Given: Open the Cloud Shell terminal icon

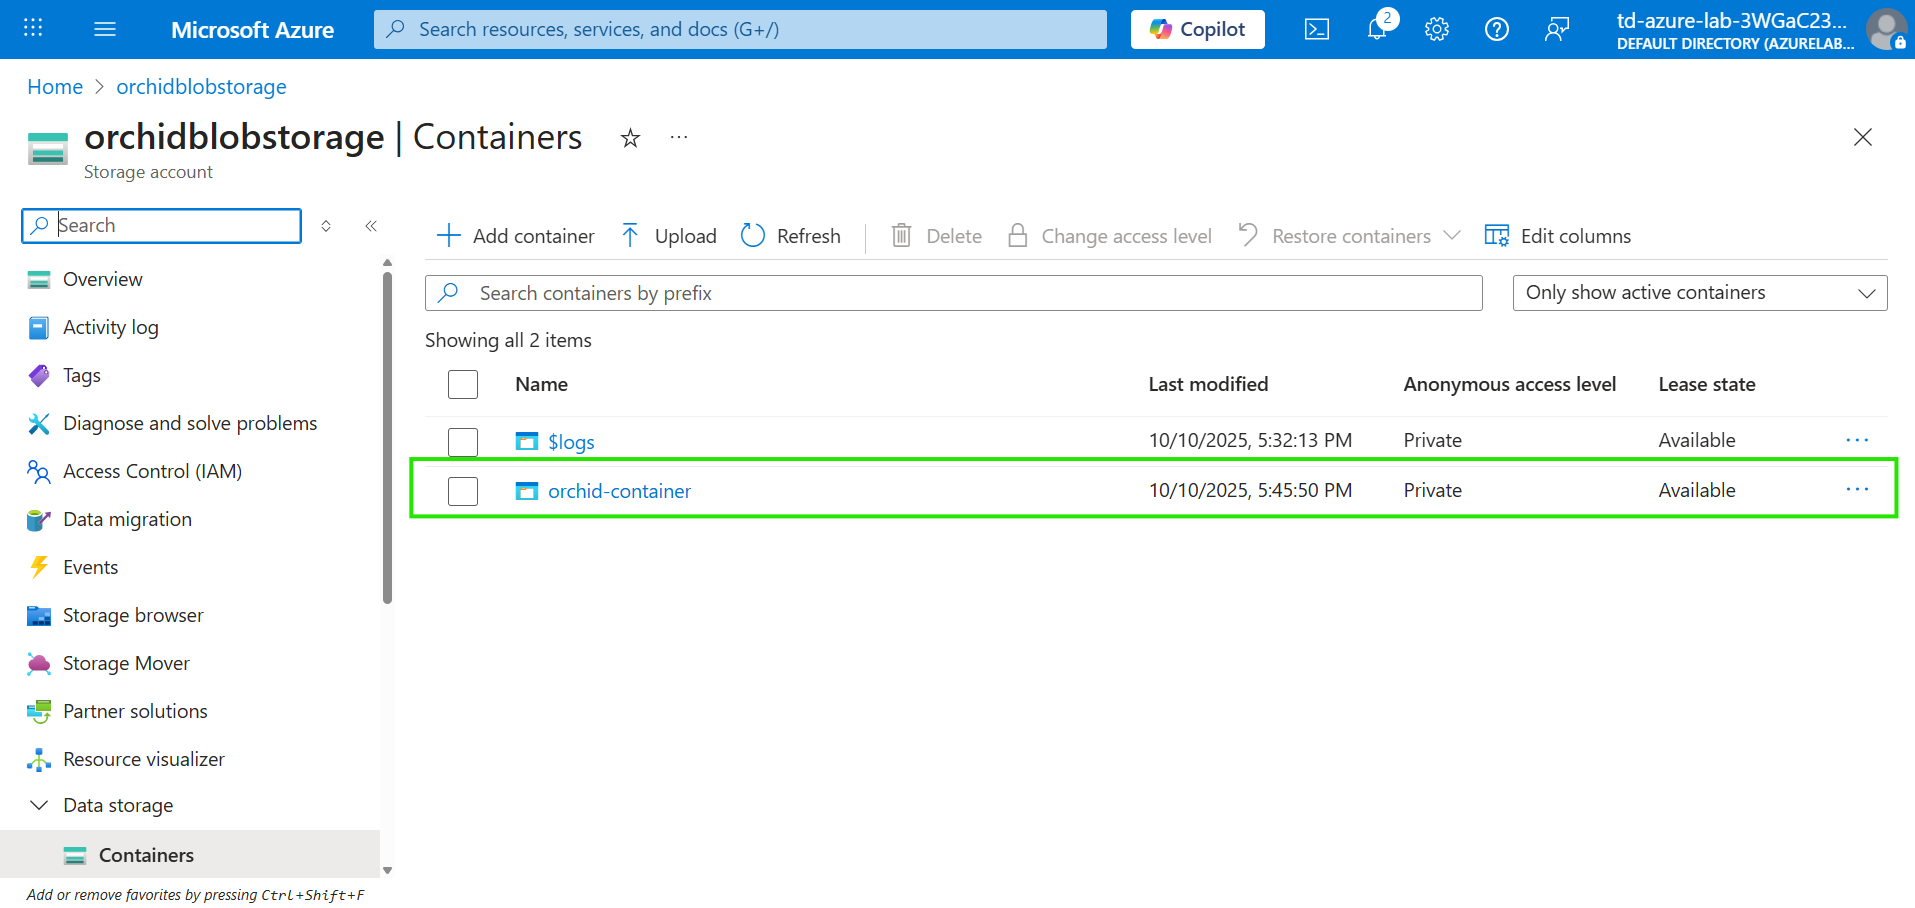Looking at the screenshot, I should pos(1316,29).
